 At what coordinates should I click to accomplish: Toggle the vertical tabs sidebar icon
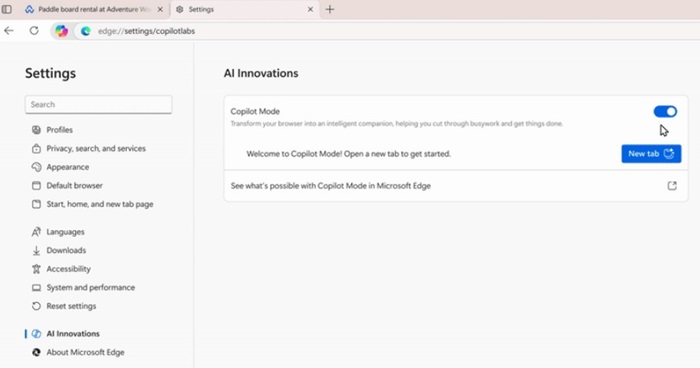point(7,9)
